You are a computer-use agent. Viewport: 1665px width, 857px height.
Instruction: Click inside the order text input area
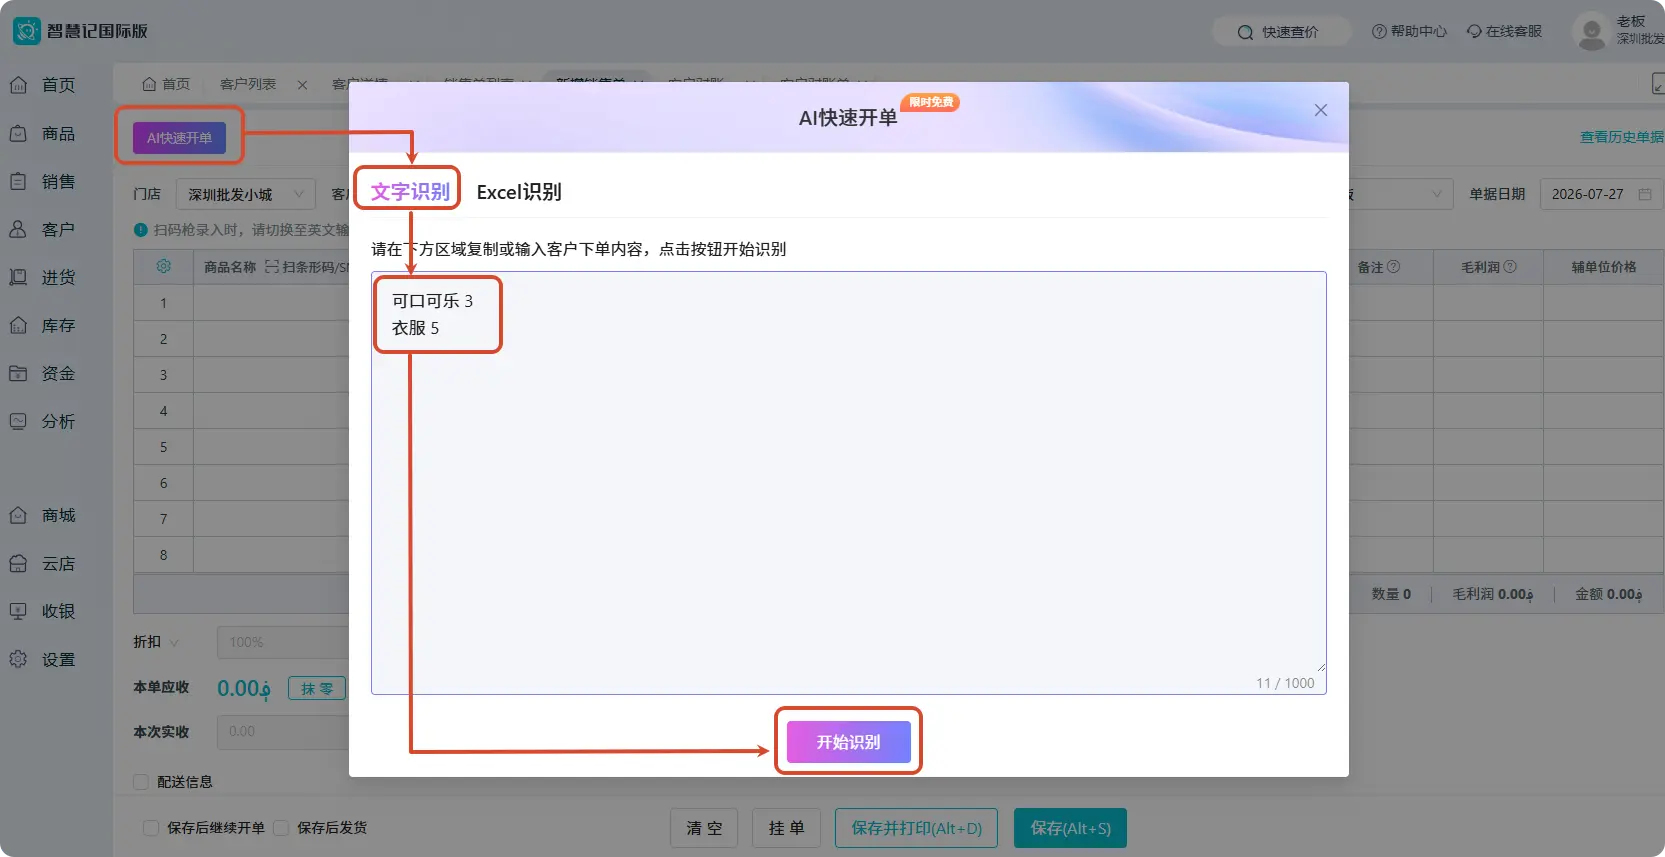point(848,482)
